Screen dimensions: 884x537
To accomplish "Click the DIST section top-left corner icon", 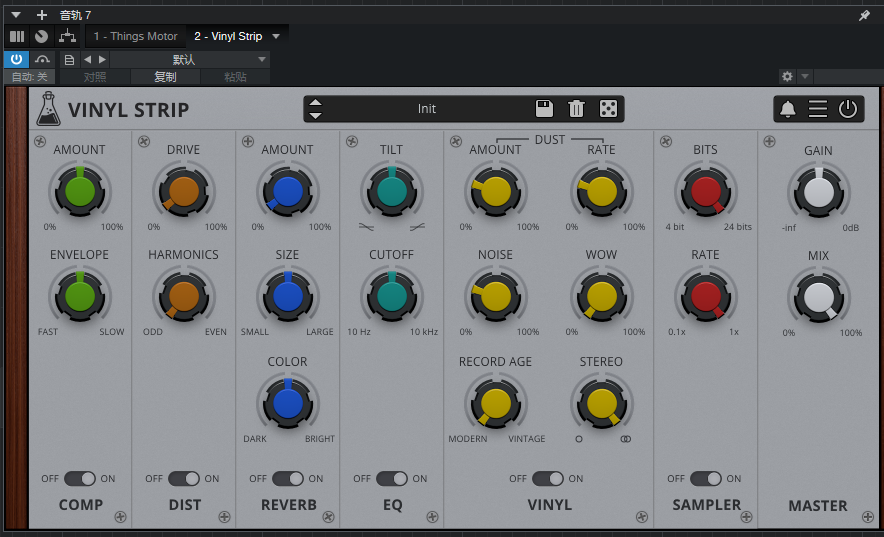I will [144, 141].
